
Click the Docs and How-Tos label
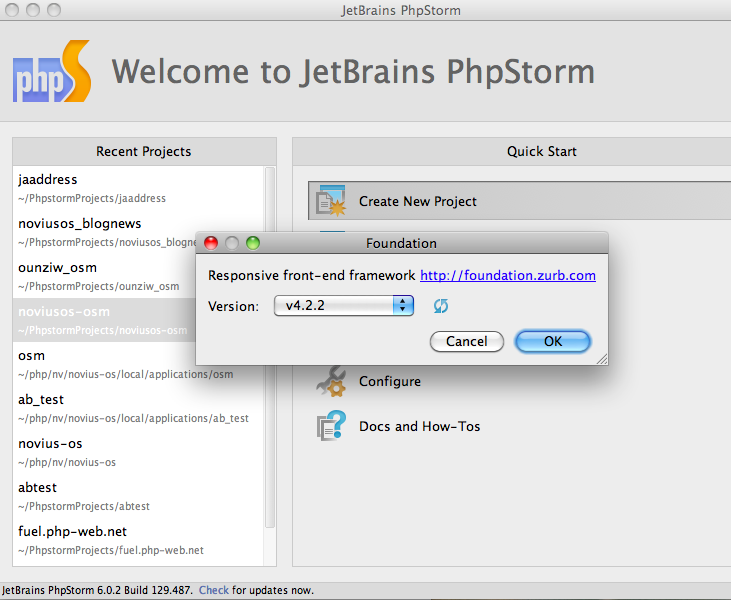point(420,426)
